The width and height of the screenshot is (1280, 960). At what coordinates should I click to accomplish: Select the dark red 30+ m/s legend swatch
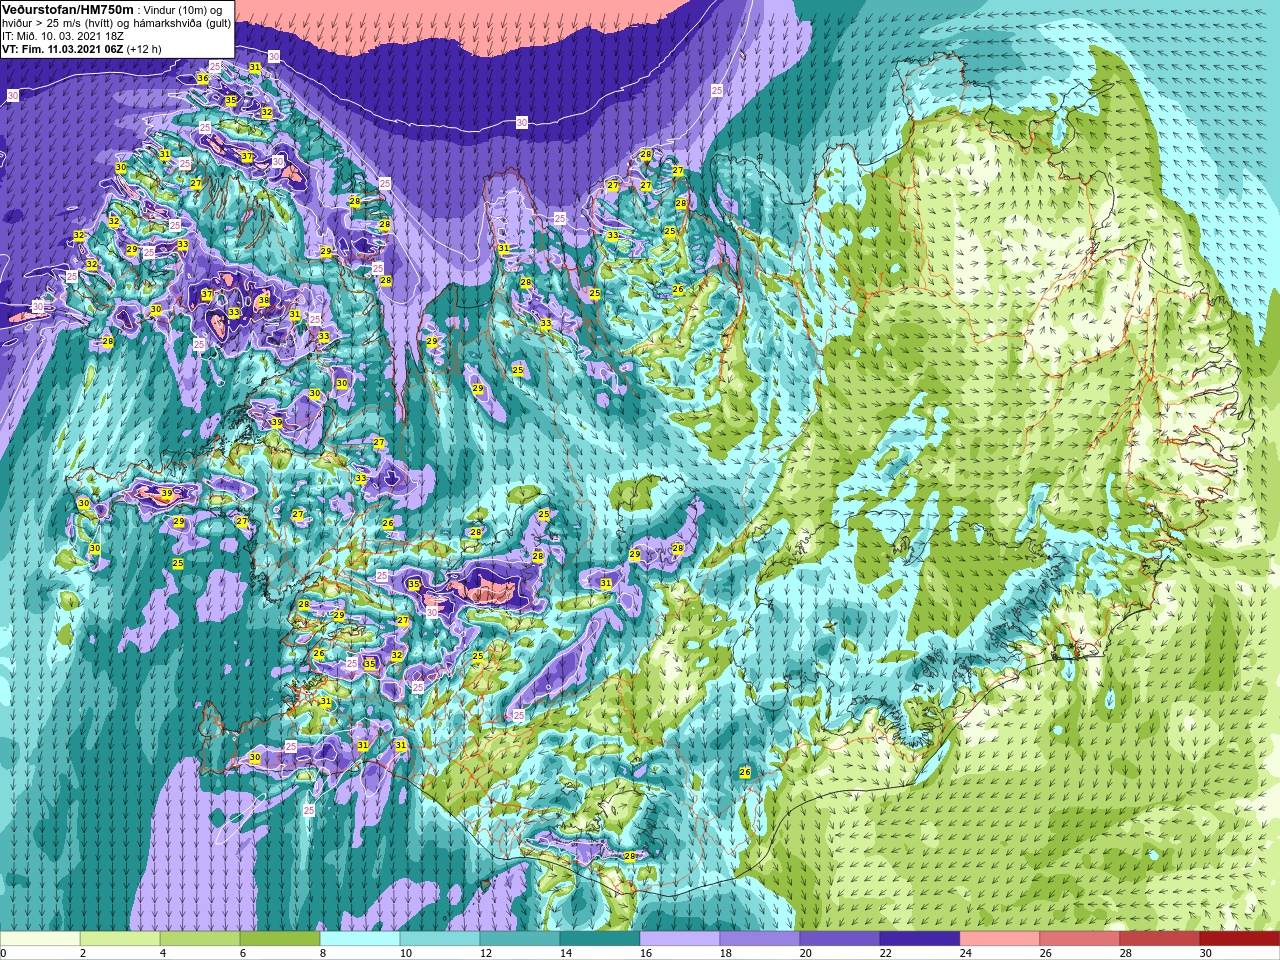(x=1240, y=939)
